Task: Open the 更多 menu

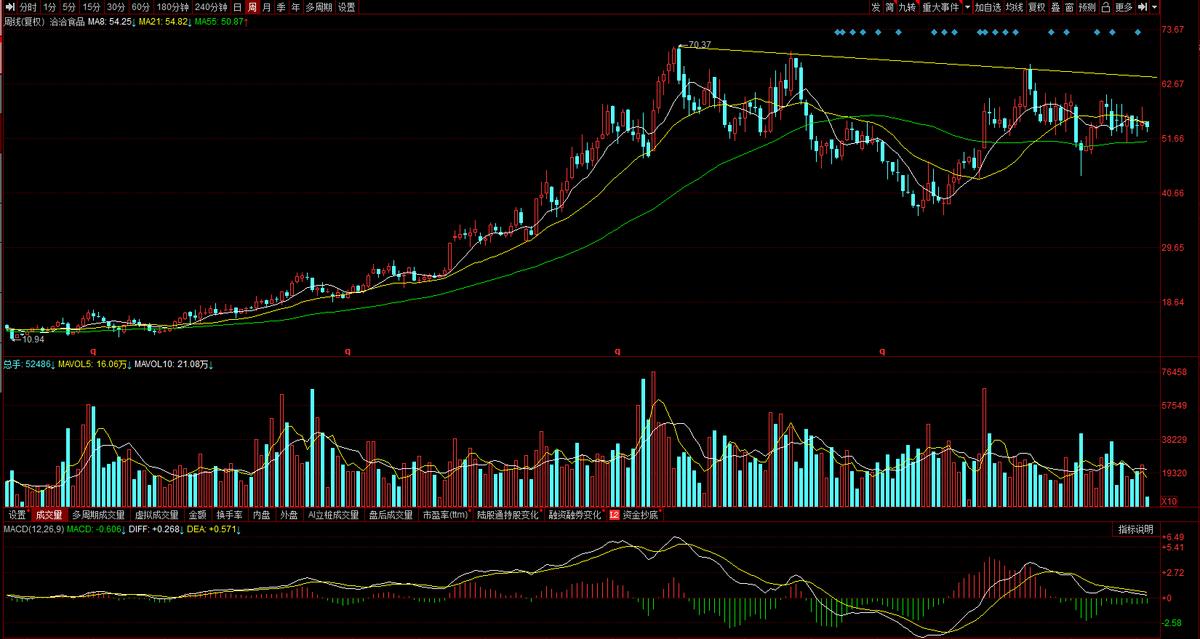Action: point(1124,7)
